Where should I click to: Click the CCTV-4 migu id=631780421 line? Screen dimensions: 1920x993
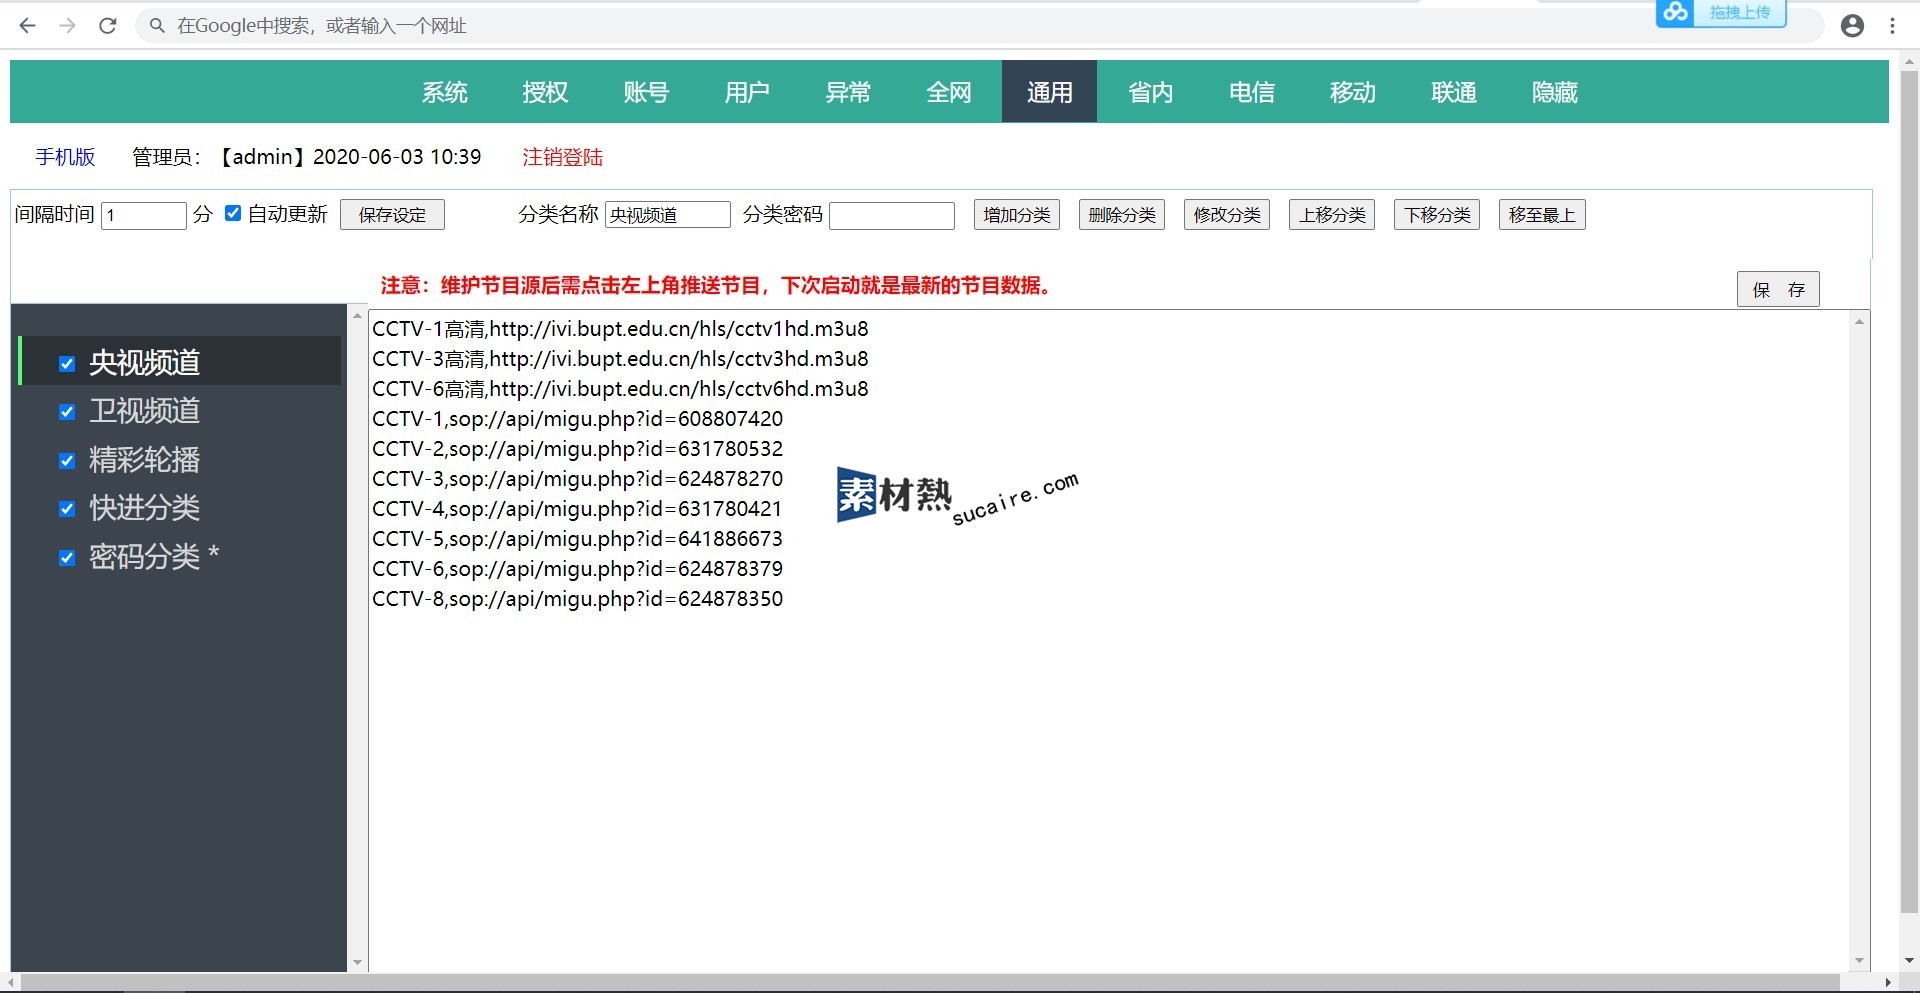point(577,509)
